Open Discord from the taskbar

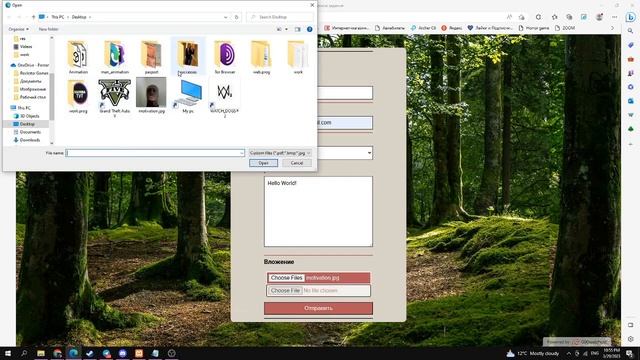[x=122, y=353]
